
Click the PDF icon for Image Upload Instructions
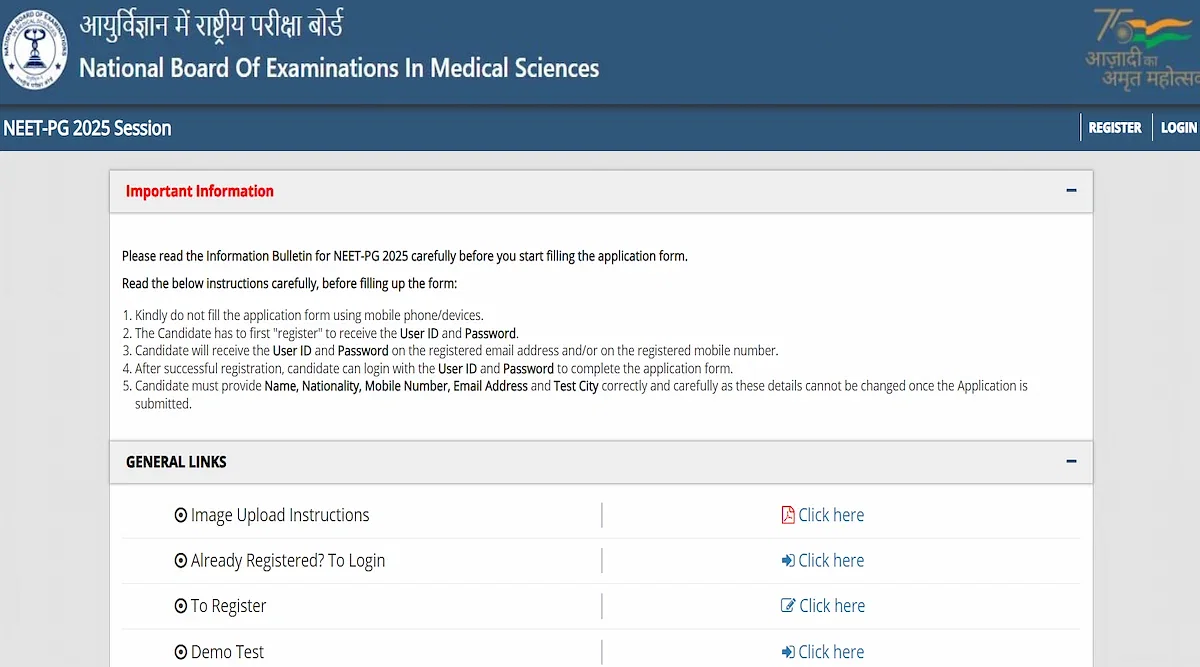point(788,515)
